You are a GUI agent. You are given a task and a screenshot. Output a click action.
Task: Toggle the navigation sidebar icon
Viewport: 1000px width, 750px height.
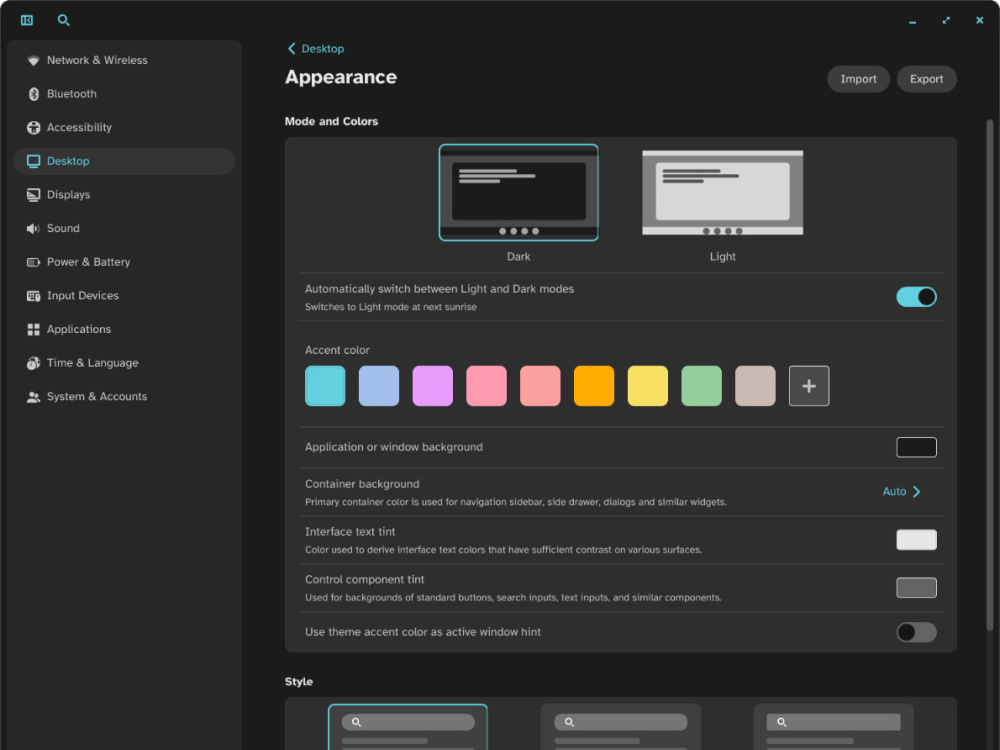tap(27, 20)
